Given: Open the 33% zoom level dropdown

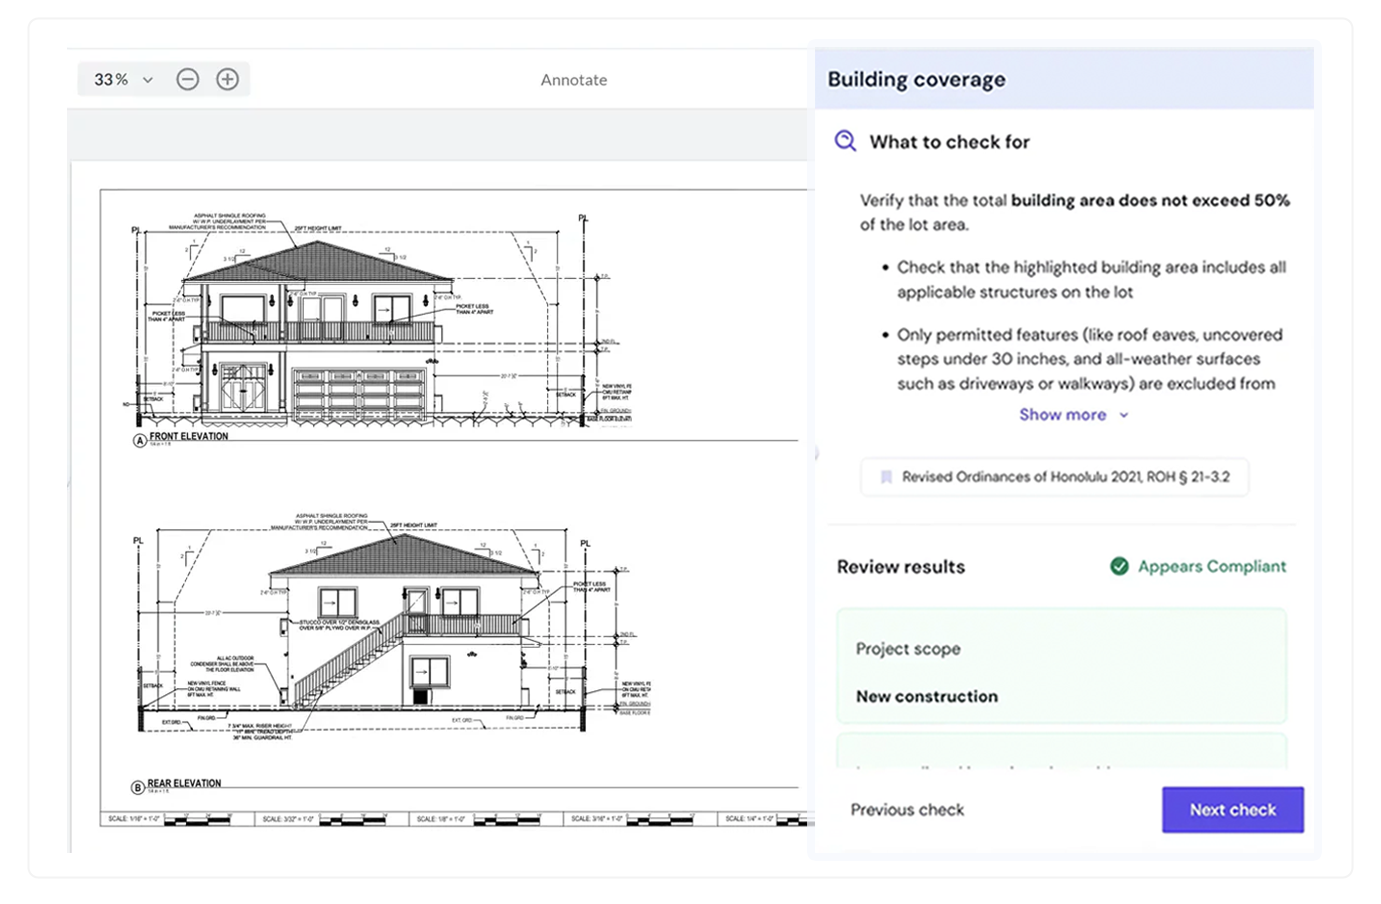Looking at the screenshot, I should pyautogui.click(x=123, y=79).
